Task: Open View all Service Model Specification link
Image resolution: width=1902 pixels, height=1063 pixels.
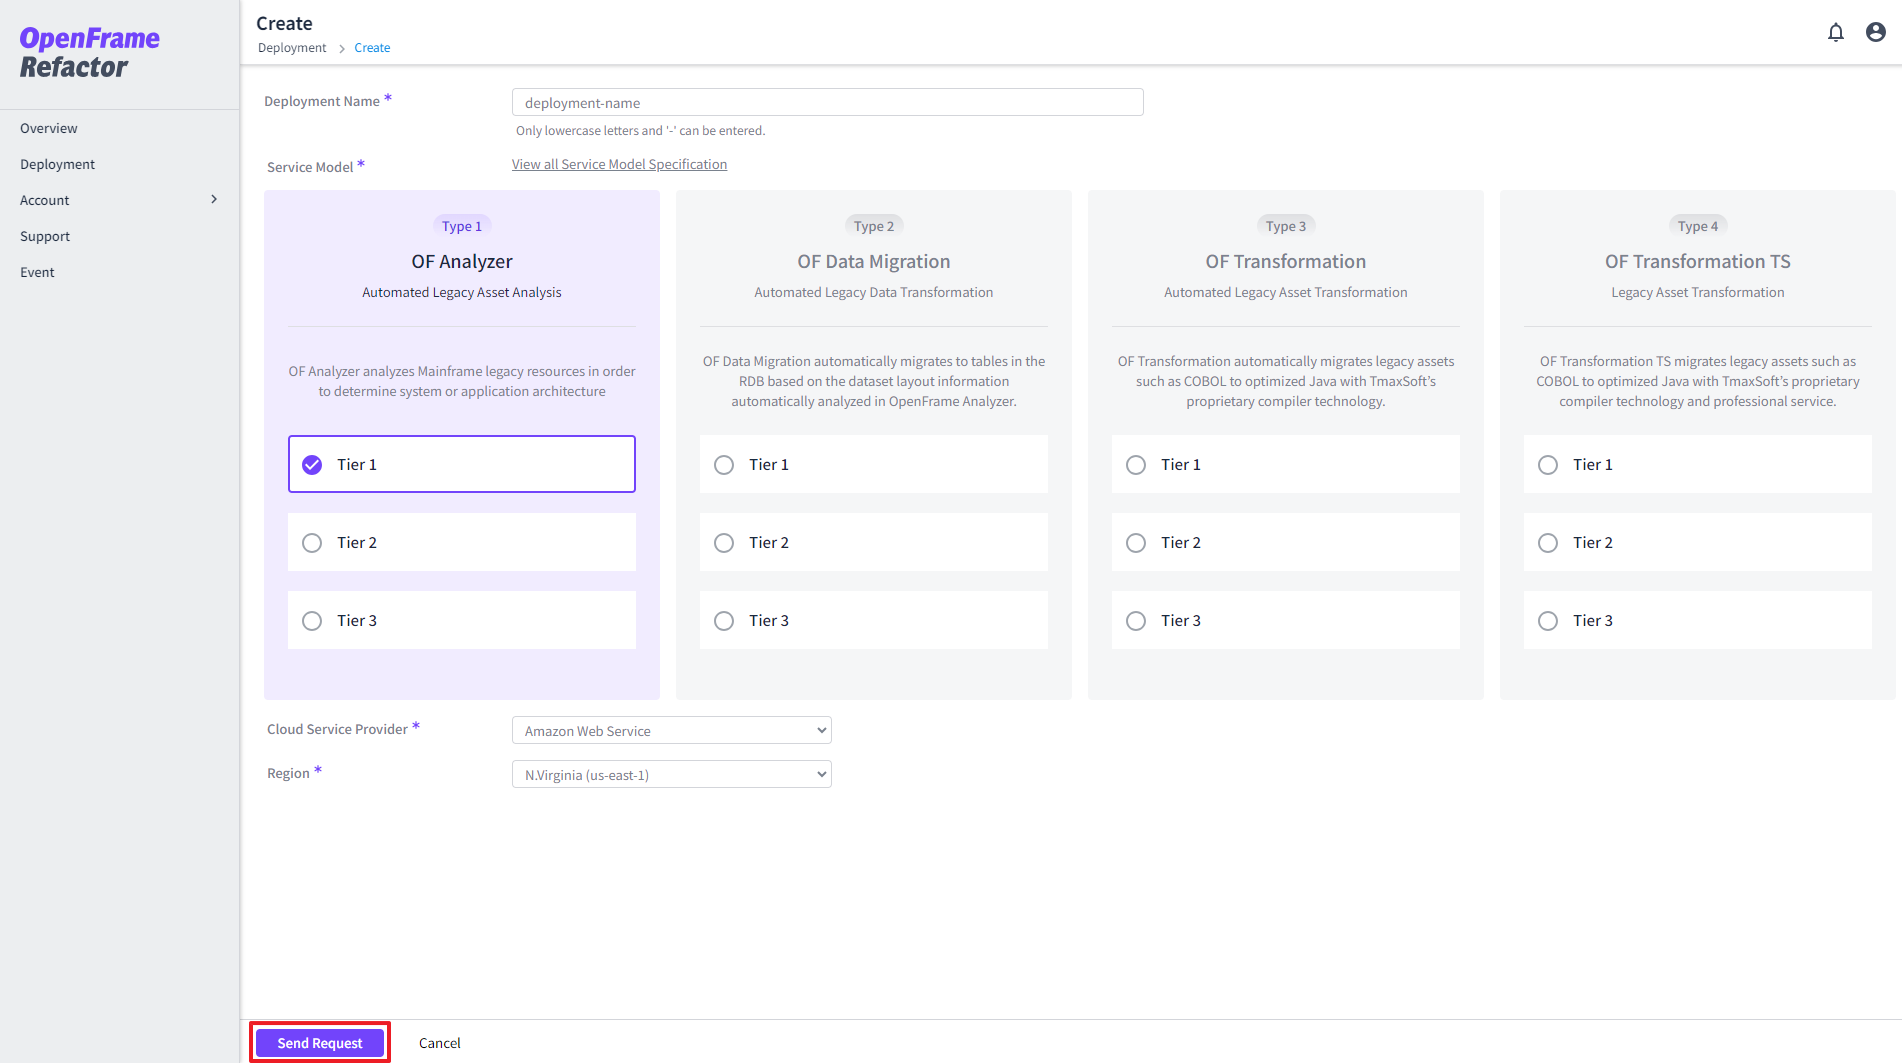Action: coord(619,164)
